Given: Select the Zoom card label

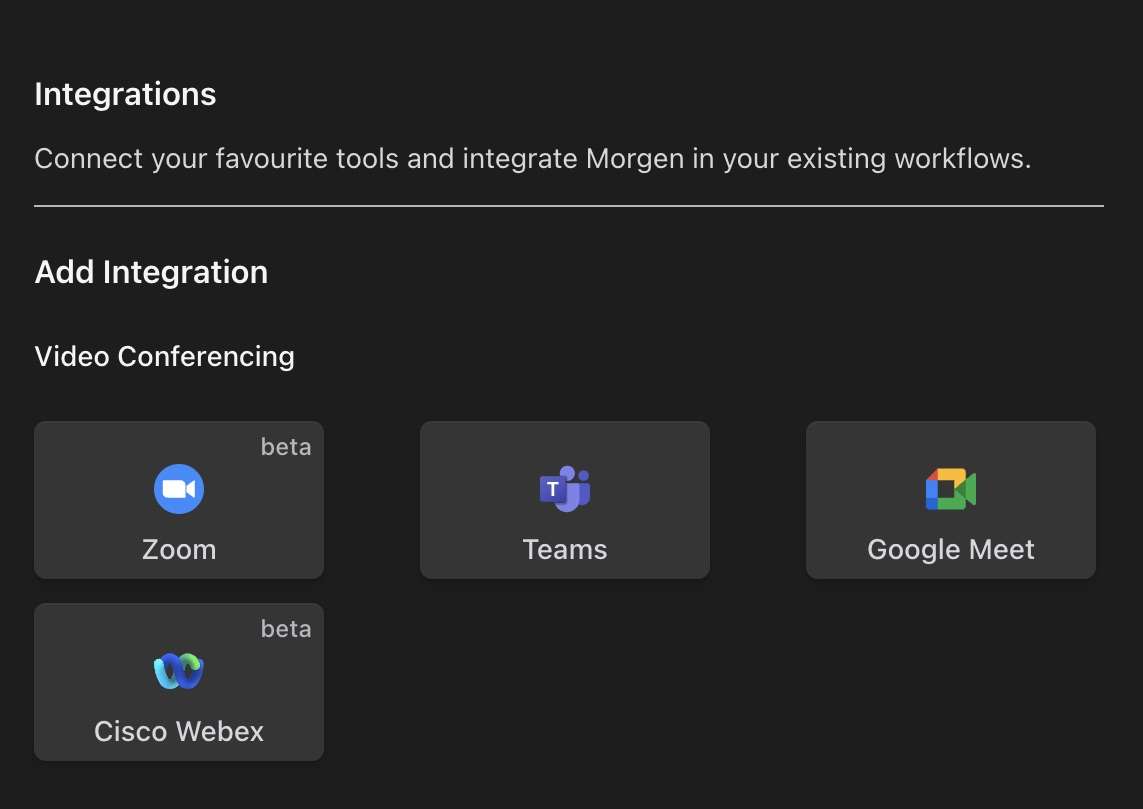Looking at the screenshot, I should point(179,550).
